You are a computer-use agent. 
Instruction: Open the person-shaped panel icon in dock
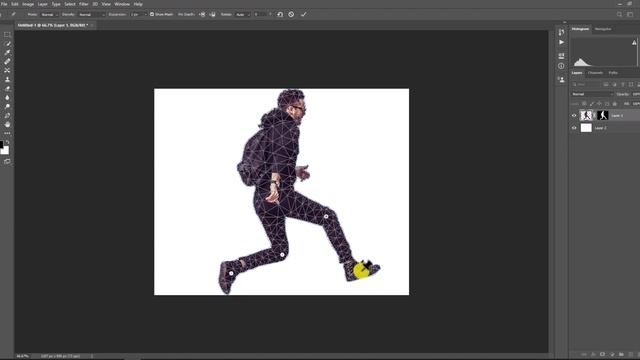[x=561, y=80]
